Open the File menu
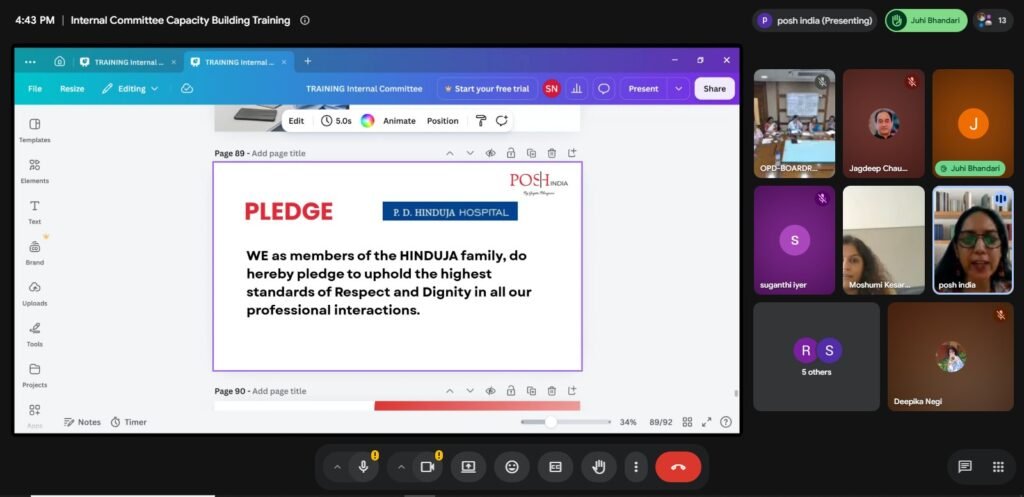Viewport: 1024px width, 497px height. click(x=35, y=89)
